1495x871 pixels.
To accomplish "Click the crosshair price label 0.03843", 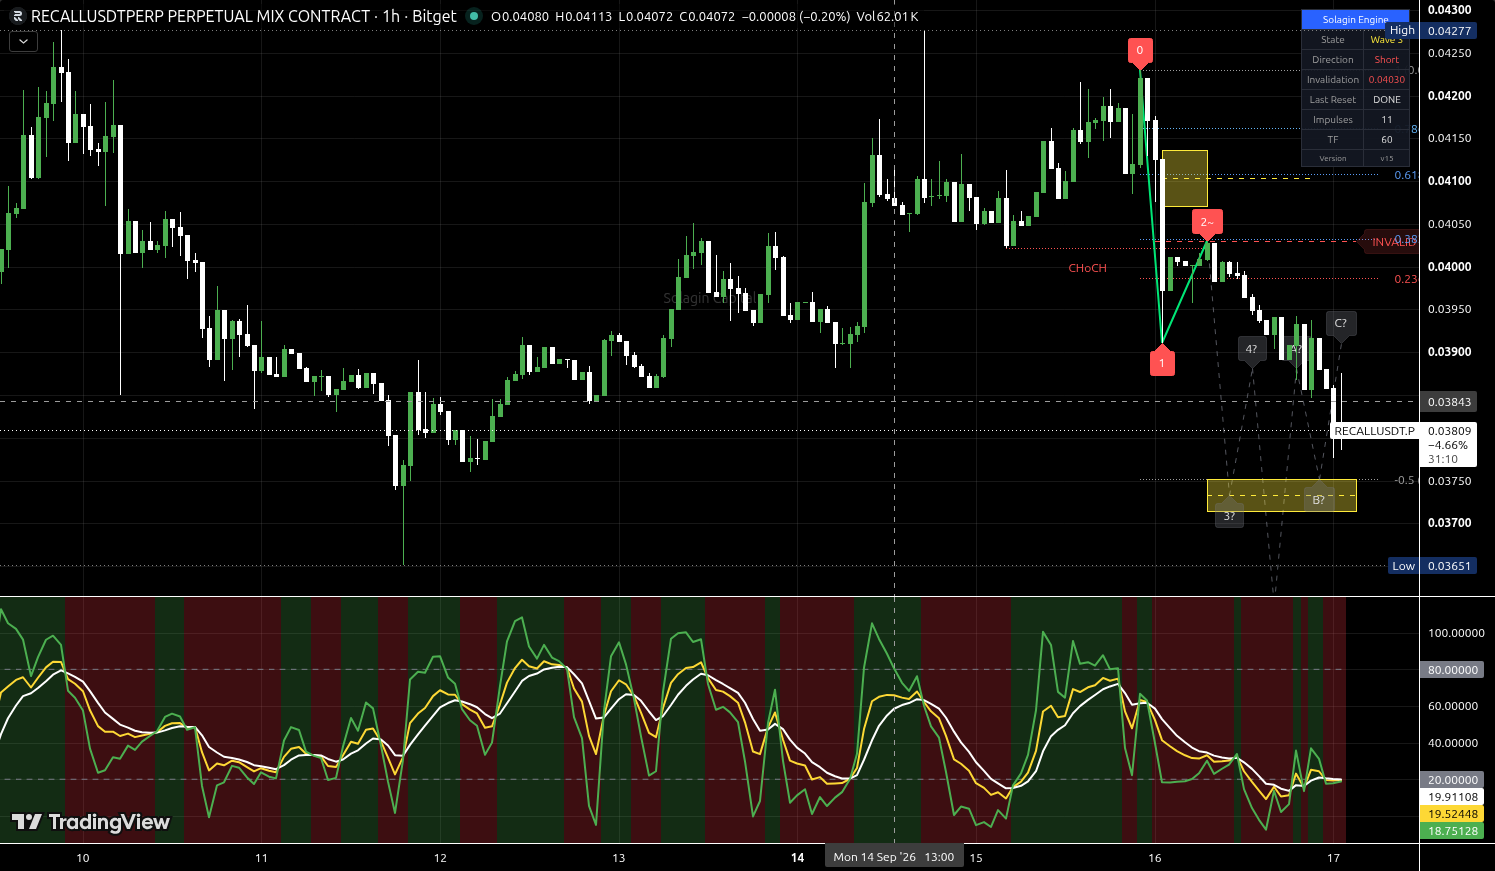I will [1449, 402].
